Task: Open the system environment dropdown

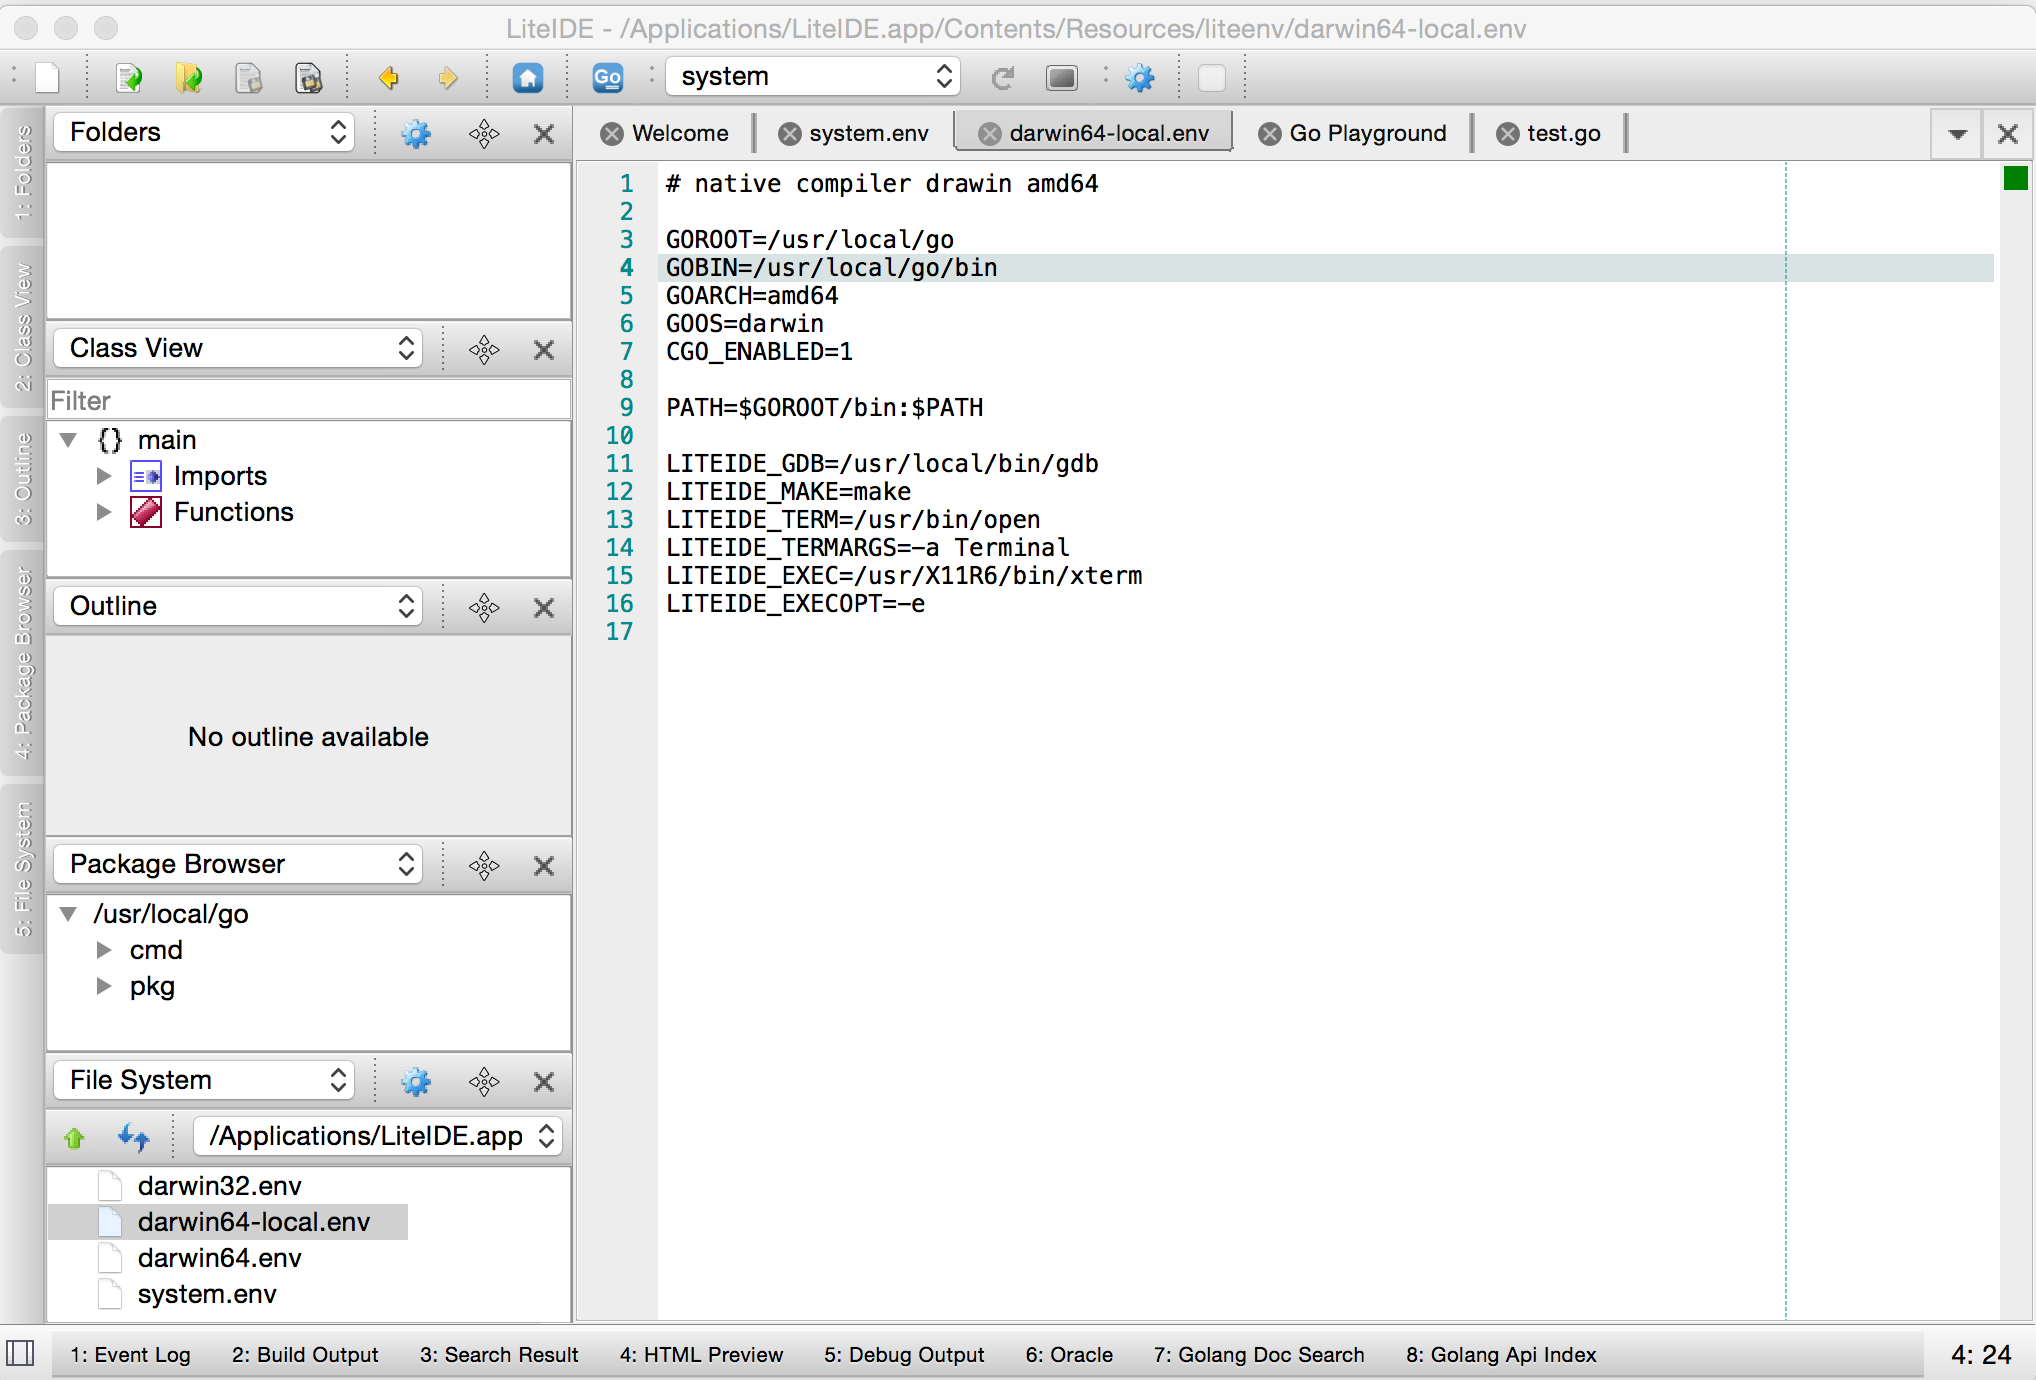Action: (x=812, y=77)
